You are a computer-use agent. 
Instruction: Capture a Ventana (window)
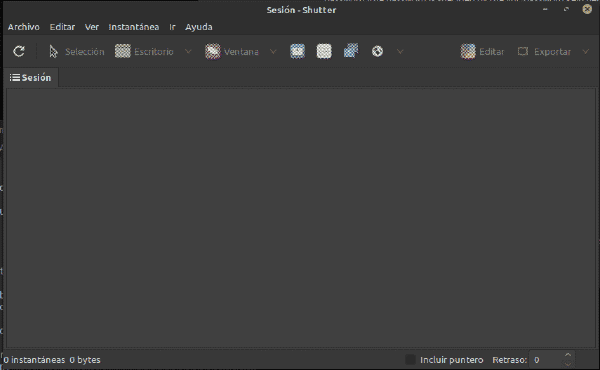232,51
